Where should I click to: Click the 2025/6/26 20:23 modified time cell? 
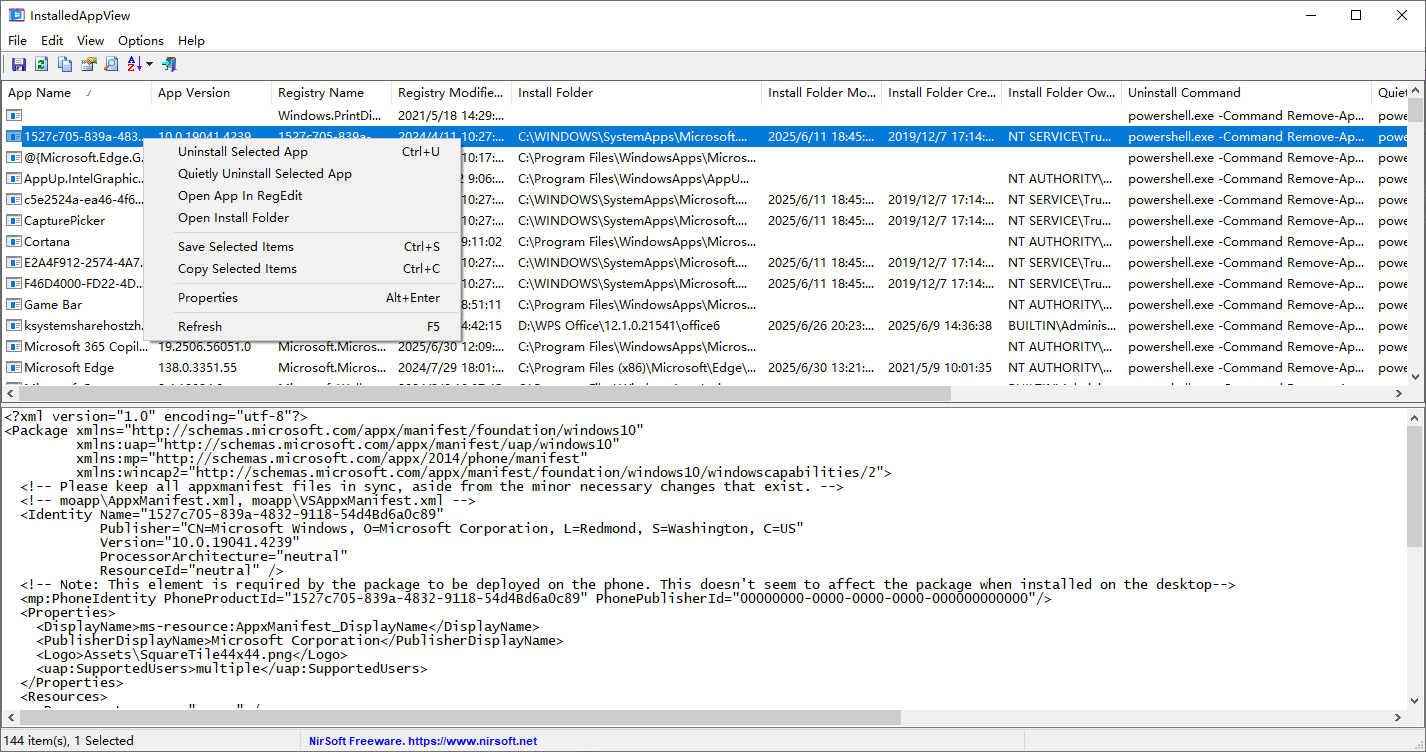[820, 325]
